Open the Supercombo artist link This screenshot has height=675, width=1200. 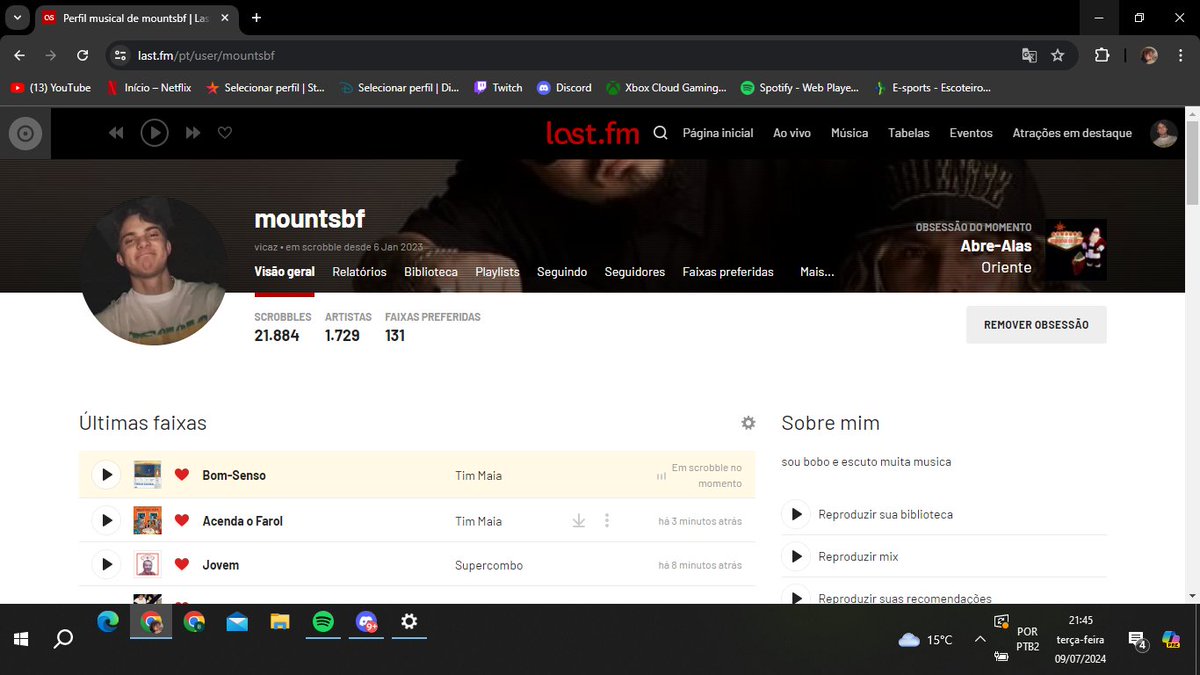pos(489,566)
